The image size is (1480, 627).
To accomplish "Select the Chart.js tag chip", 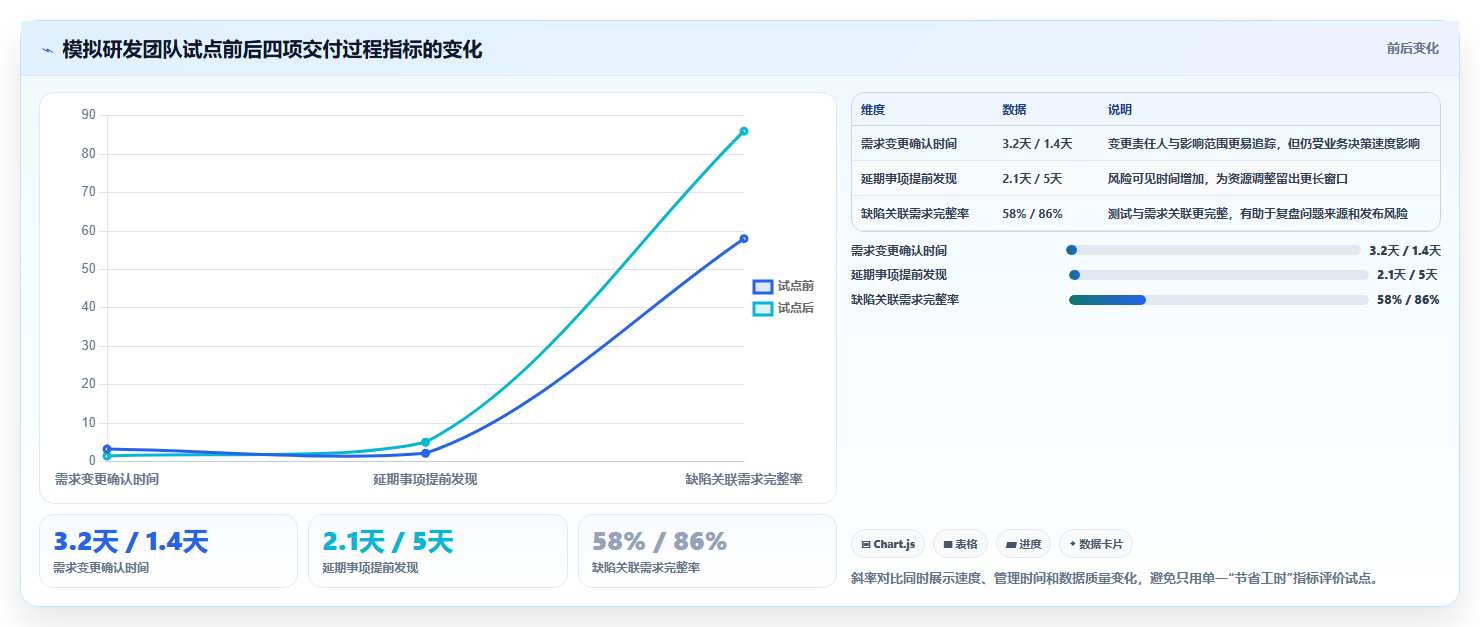I will point(888,544).
